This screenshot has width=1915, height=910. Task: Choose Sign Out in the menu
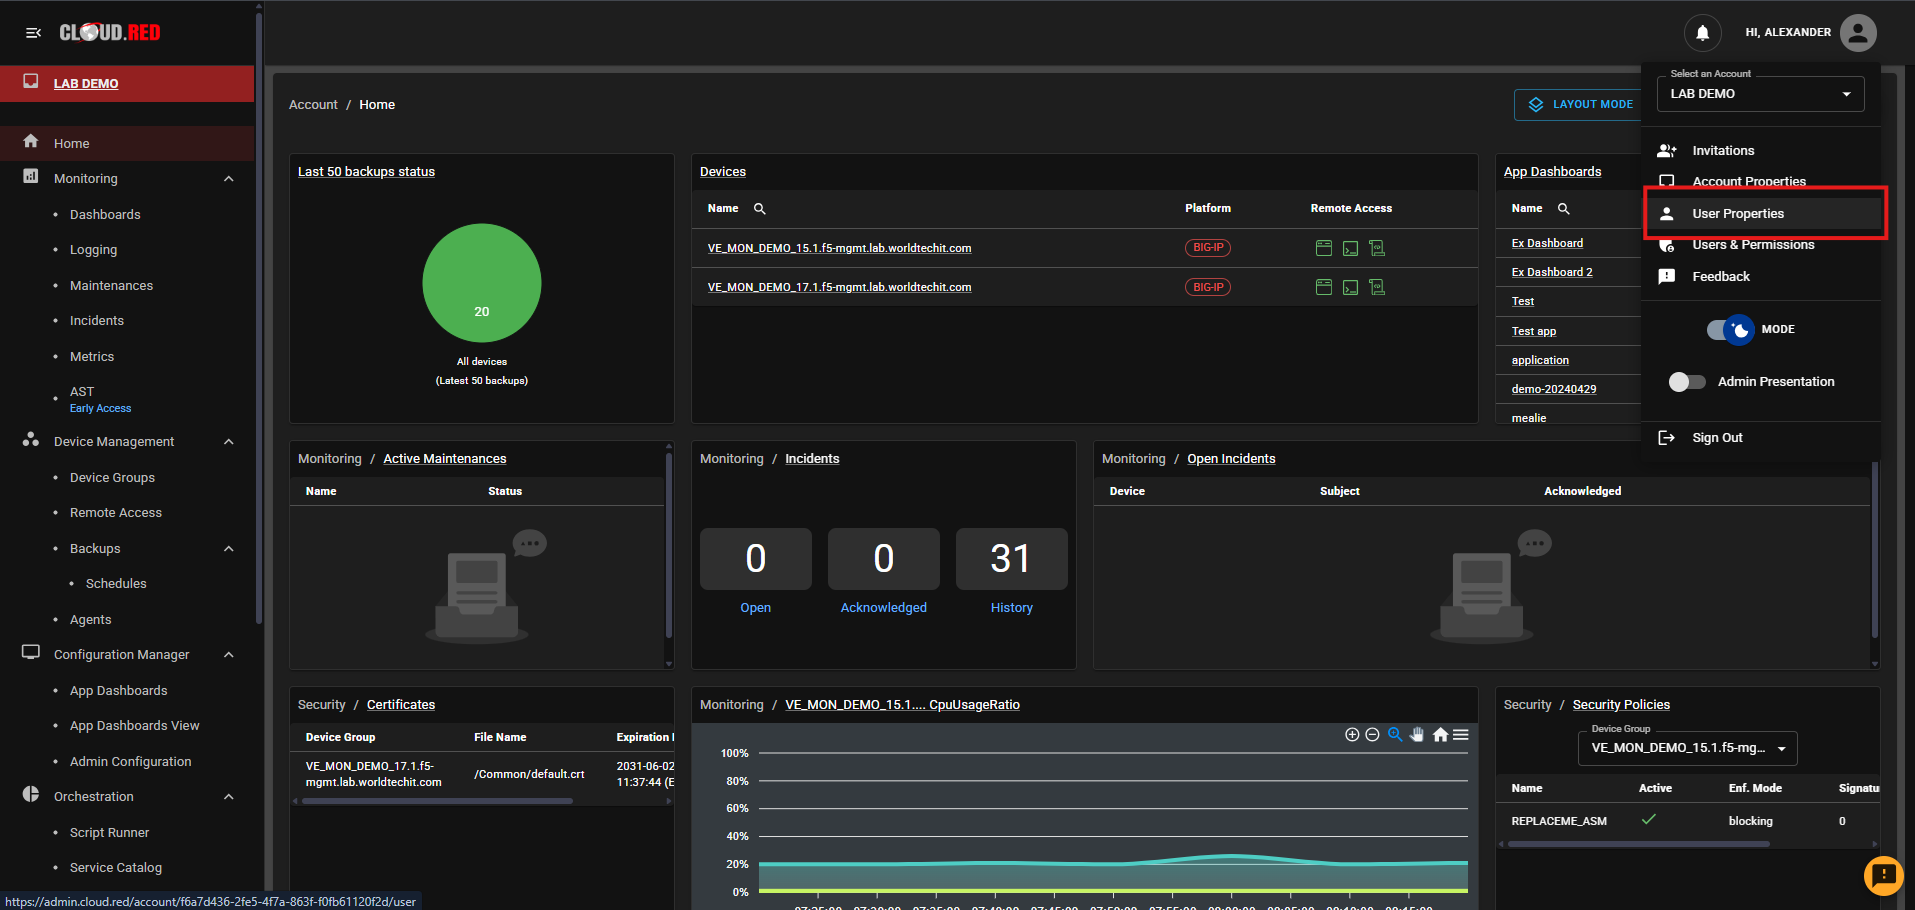click(x=1717, y=438)
